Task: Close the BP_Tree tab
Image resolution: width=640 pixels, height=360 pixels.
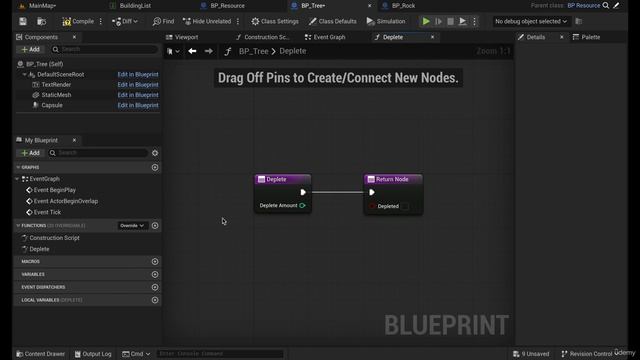Action: (370, 6)
